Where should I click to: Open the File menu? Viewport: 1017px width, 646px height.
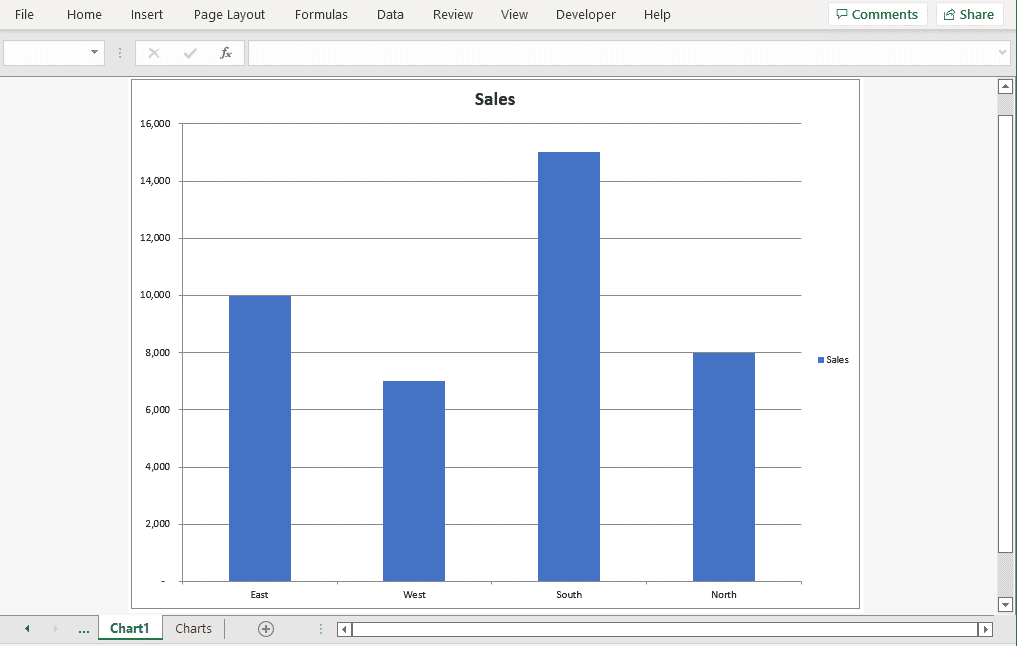(23, 14)
